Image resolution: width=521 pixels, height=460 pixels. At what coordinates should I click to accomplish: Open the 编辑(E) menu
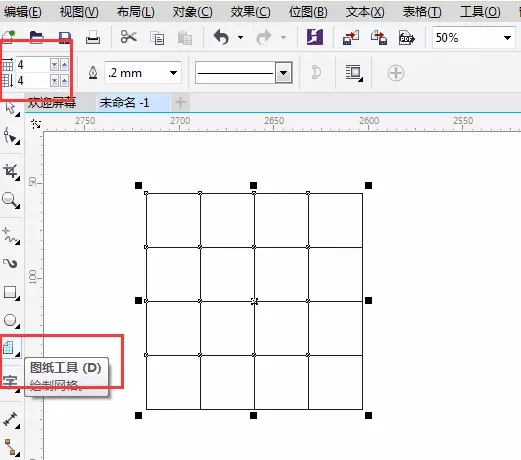[23, 12]
